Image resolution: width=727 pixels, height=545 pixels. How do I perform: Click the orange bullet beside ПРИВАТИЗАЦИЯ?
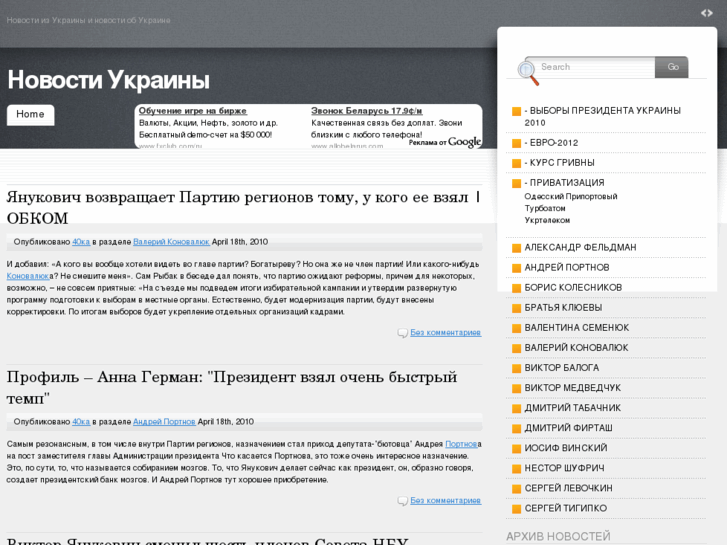pos(516,183)
